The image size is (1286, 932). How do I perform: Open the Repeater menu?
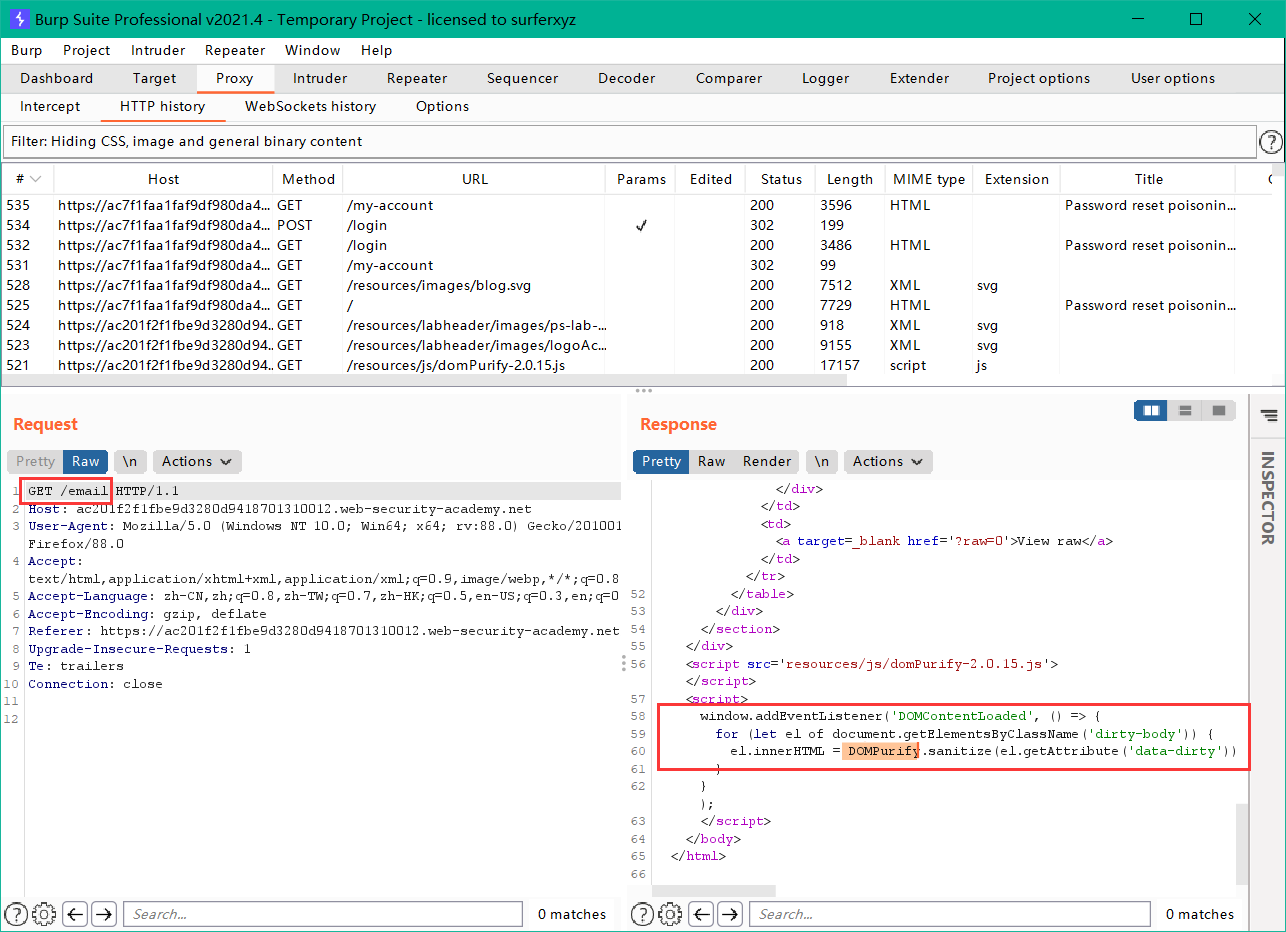235,50
